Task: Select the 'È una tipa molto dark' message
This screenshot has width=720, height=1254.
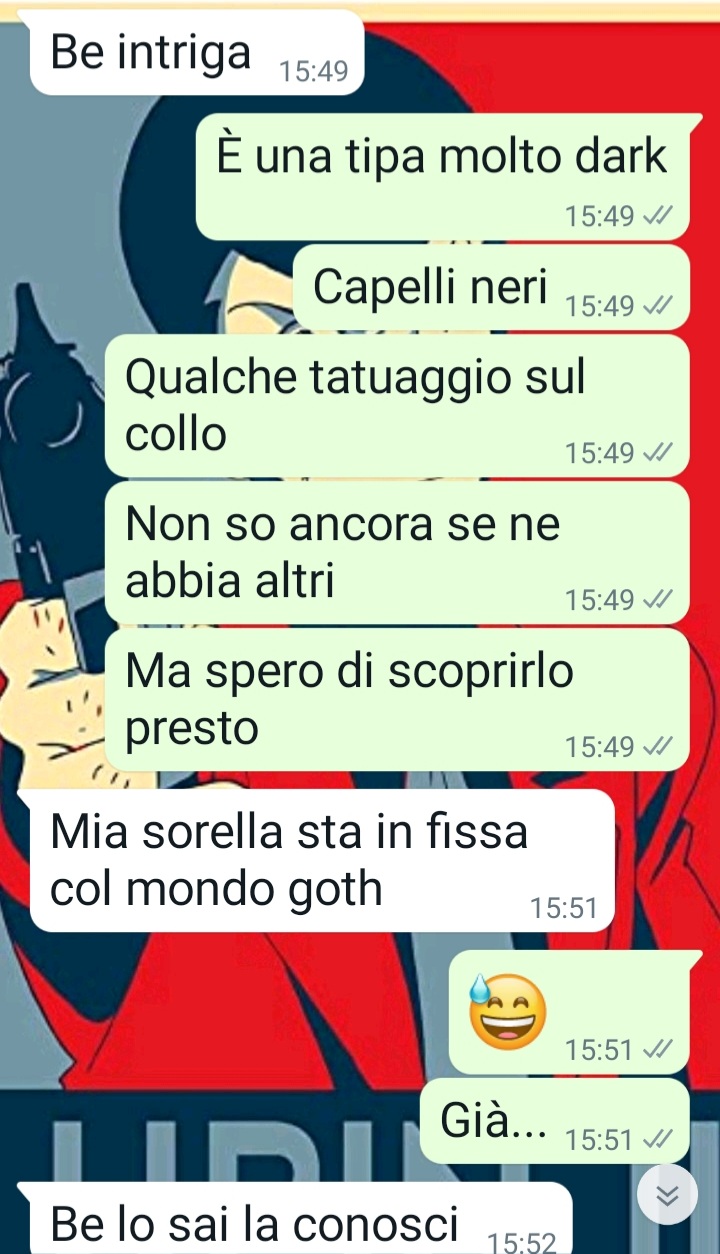Action: point(443,177)
